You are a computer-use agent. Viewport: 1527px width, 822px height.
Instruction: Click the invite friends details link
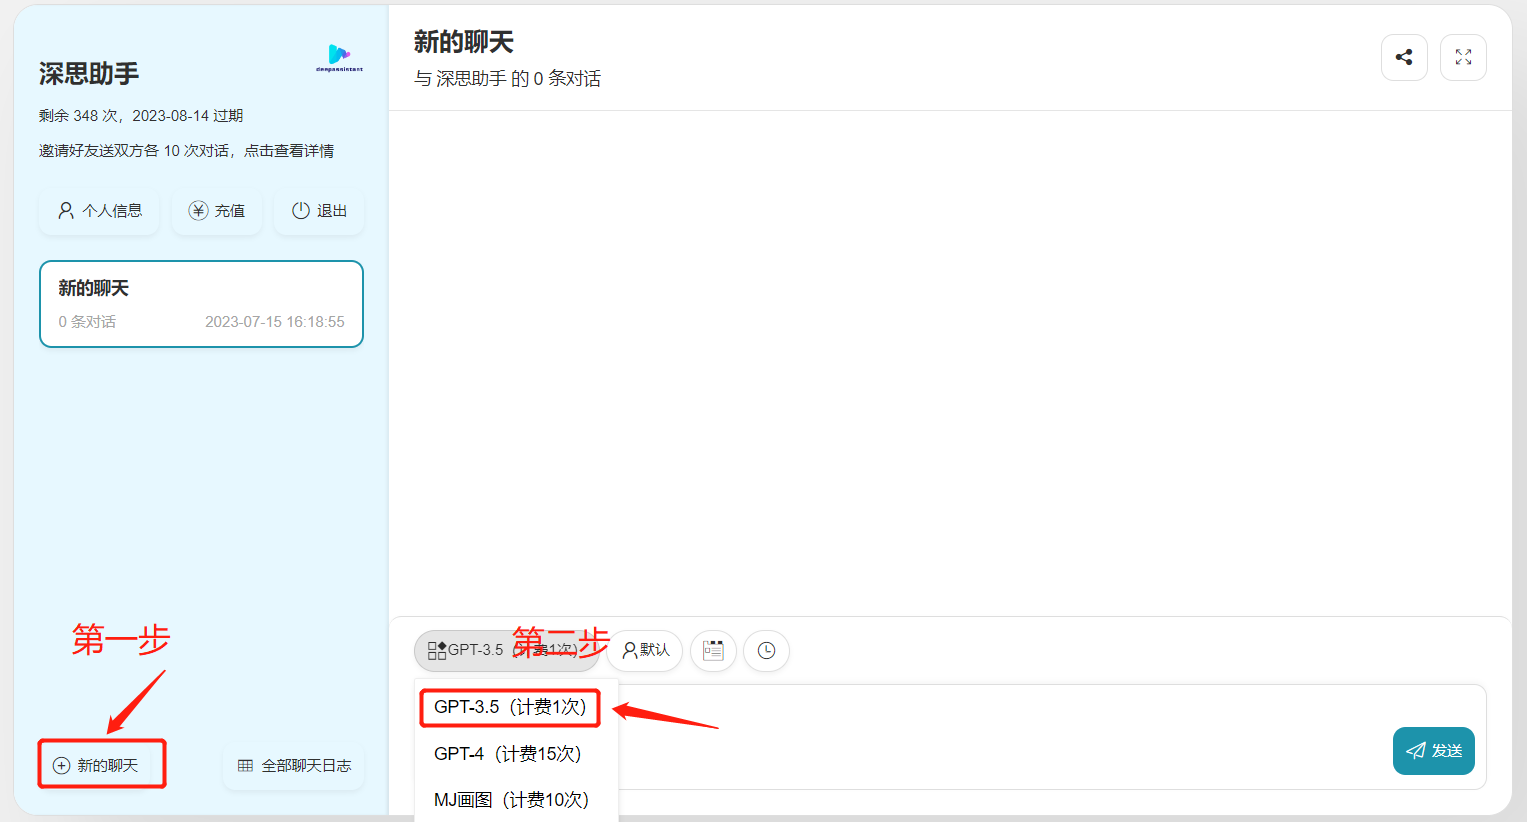[187, 151]
